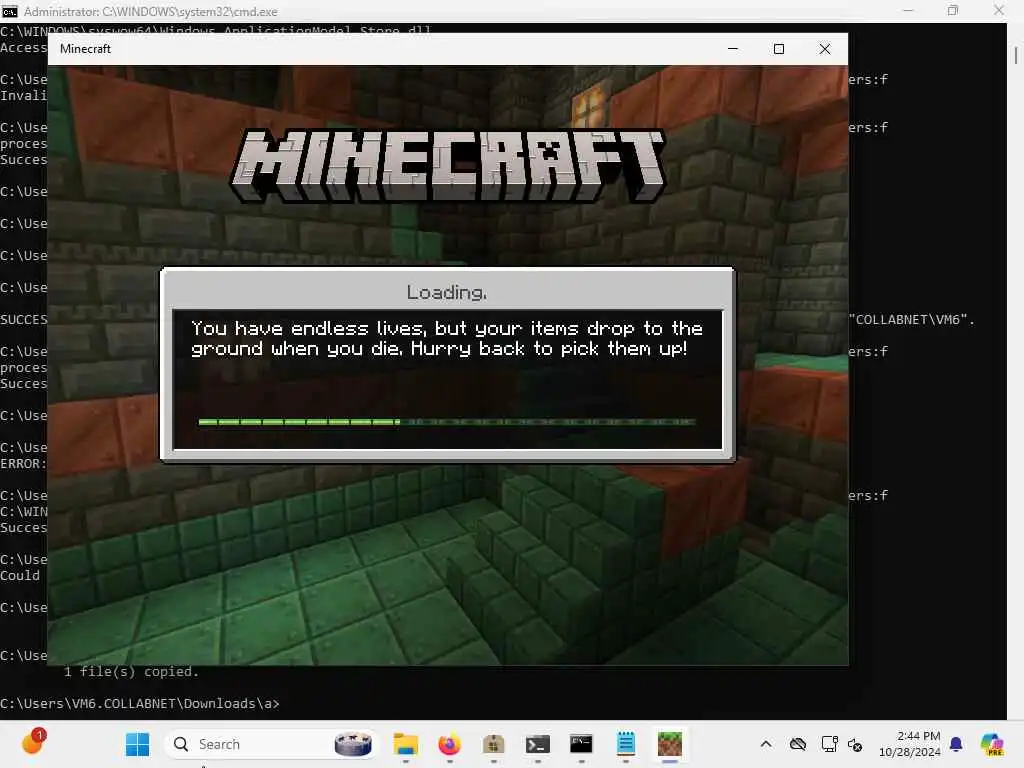Open the widgets icon with notification badge

33,743
